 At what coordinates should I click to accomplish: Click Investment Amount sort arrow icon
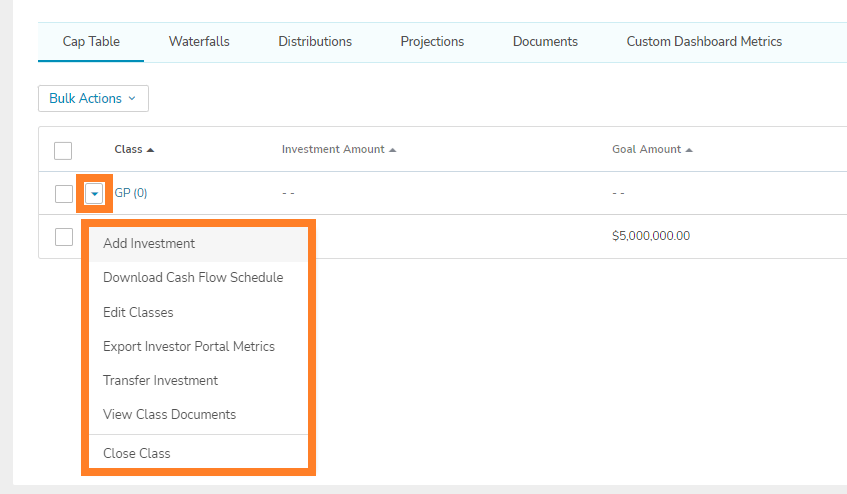[392, 150]
